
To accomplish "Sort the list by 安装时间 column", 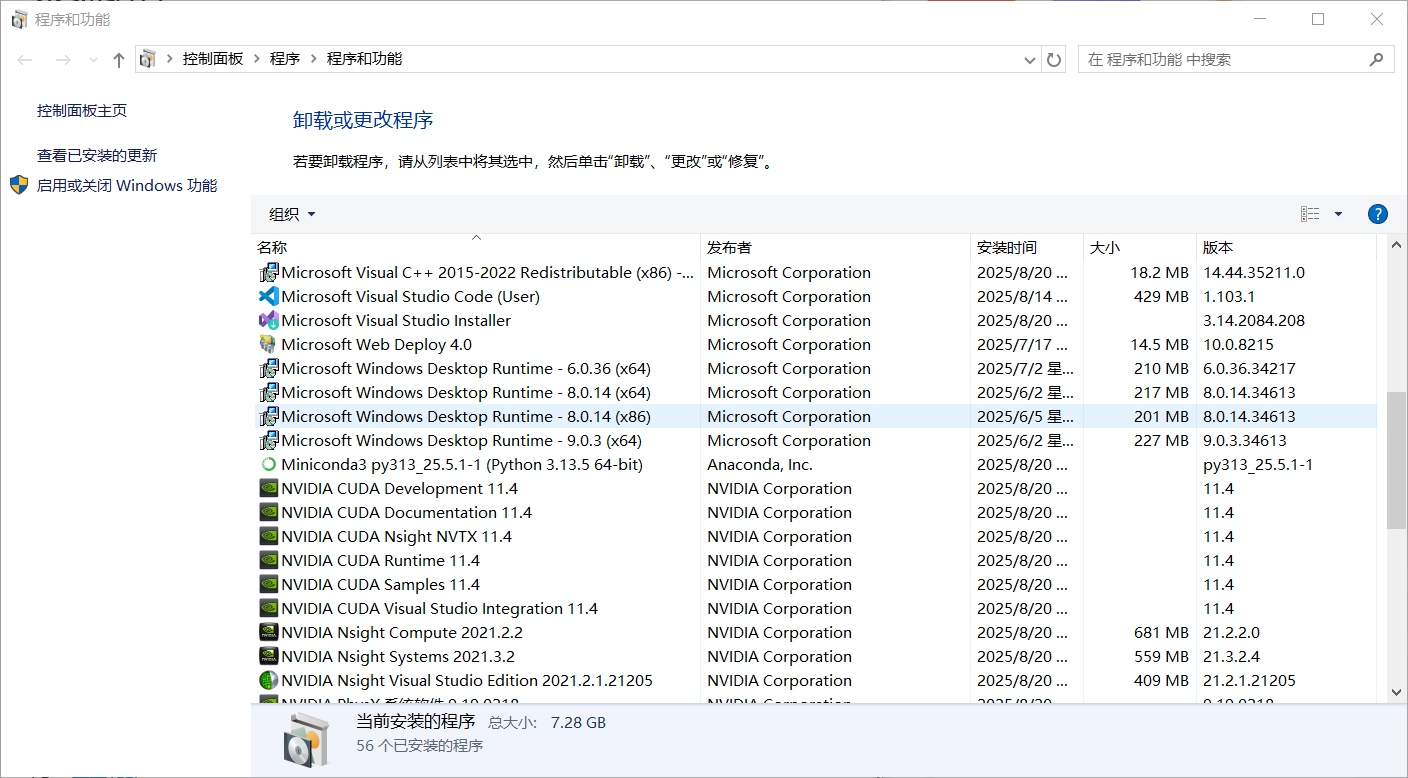I will (x=1026, y=247).
